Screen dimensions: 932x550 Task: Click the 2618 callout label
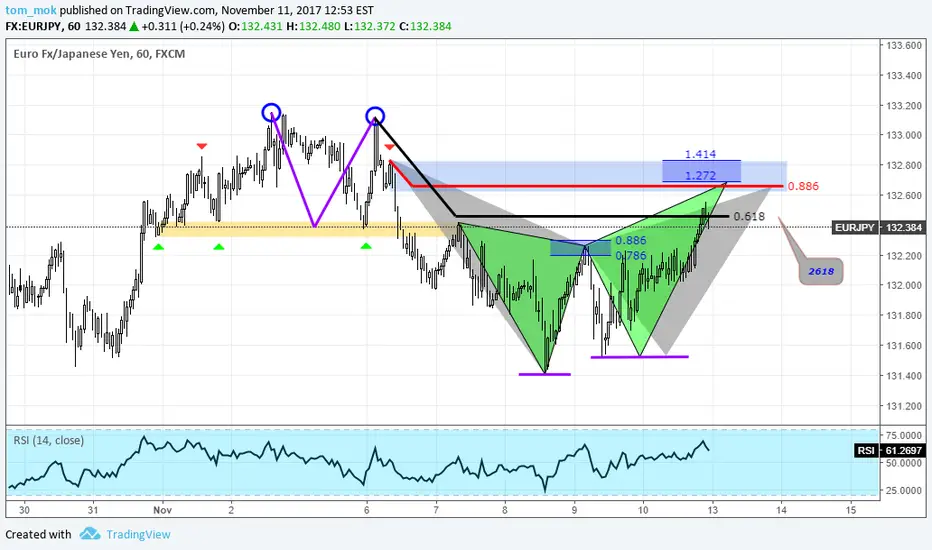pyautogui.click(x=820, y=271)
